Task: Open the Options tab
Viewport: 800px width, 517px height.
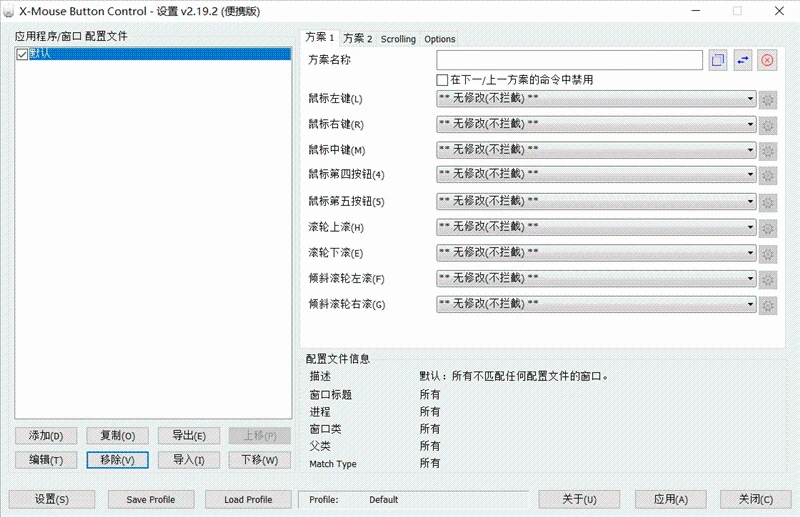Action: (439, 39)
